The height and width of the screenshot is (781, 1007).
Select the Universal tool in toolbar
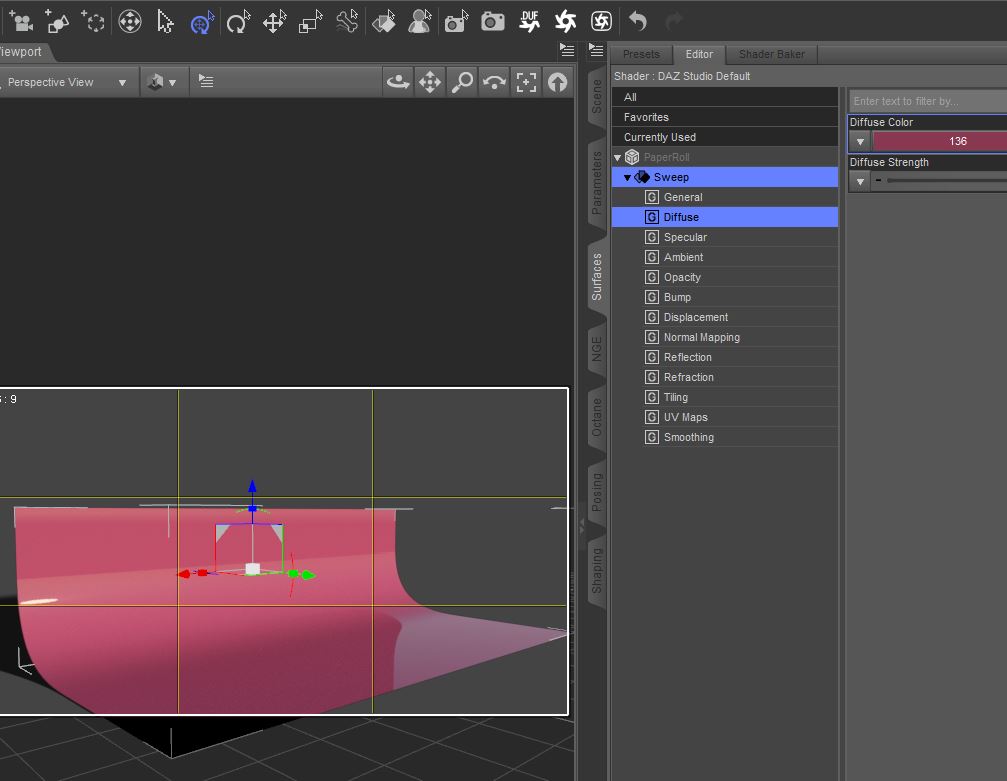point(202,21)
